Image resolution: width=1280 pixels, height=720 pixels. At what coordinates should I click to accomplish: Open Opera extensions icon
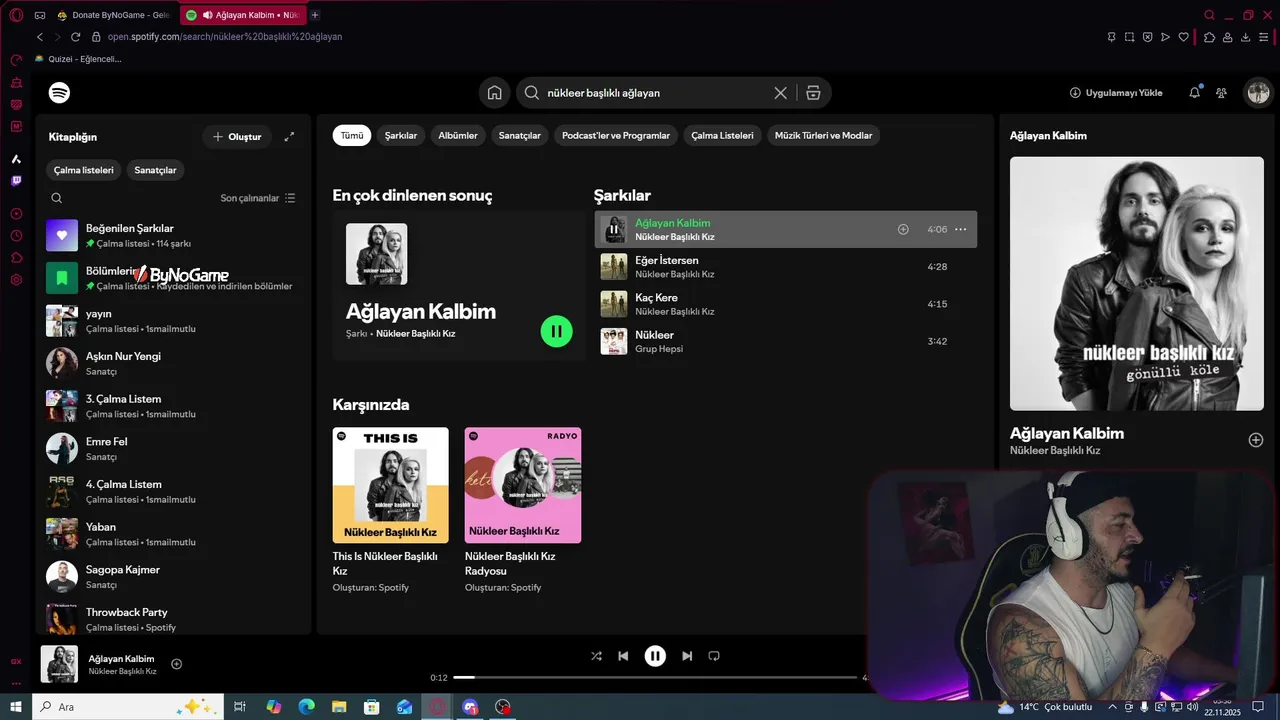pyautogui.click(x=1210, y=37)
